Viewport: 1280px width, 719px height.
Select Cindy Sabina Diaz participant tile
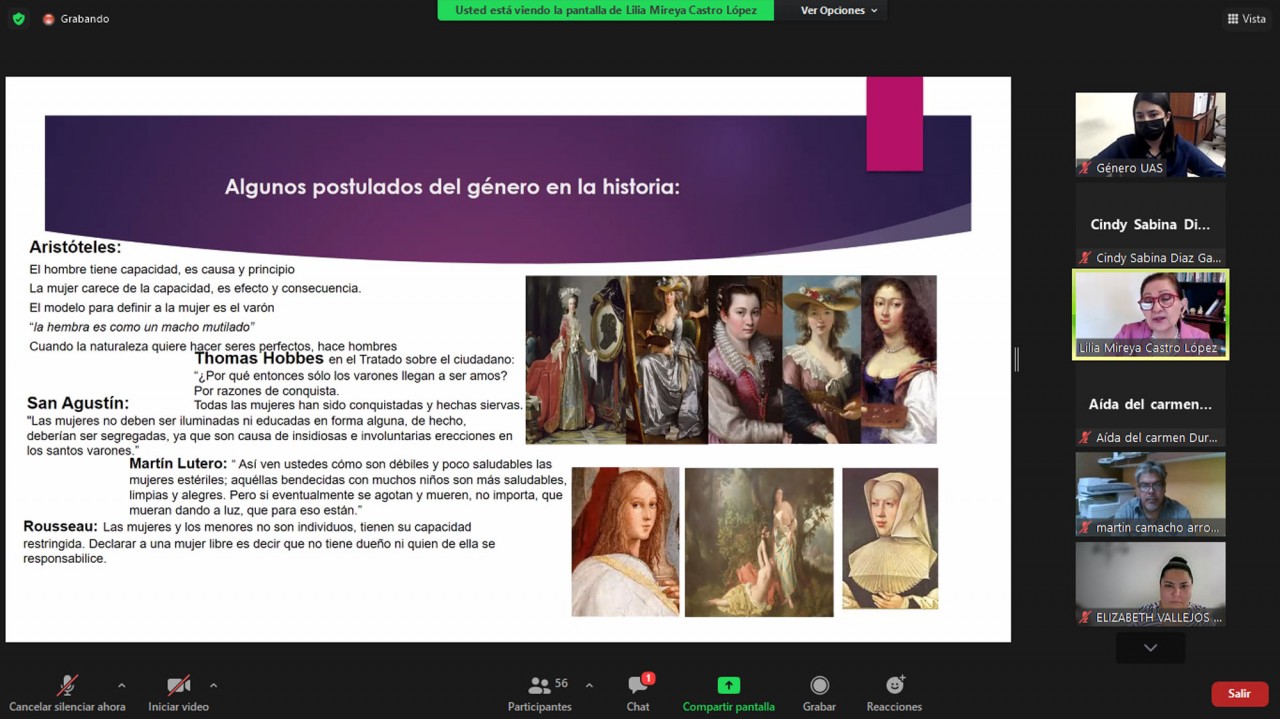click(1150, 225)
